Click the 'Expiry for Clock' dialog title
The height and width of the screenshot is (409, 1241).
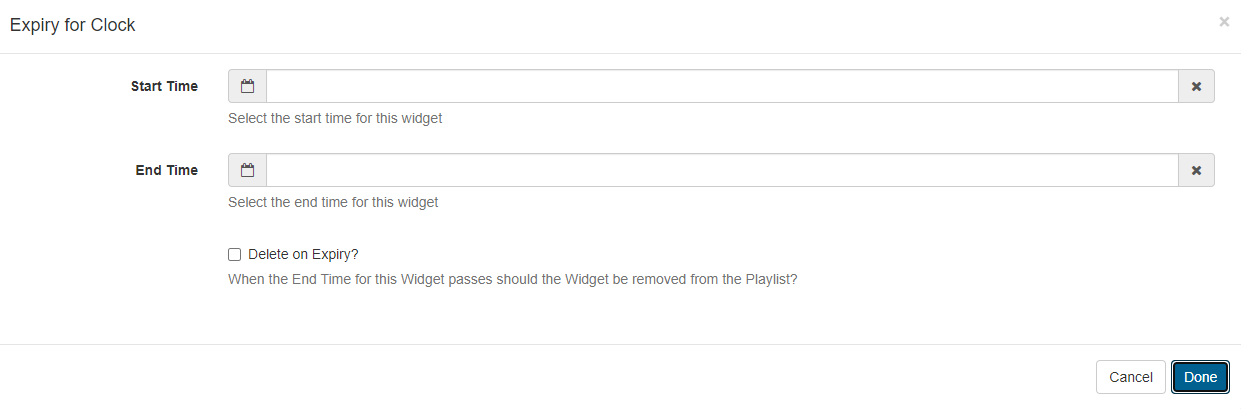point(72,25)
